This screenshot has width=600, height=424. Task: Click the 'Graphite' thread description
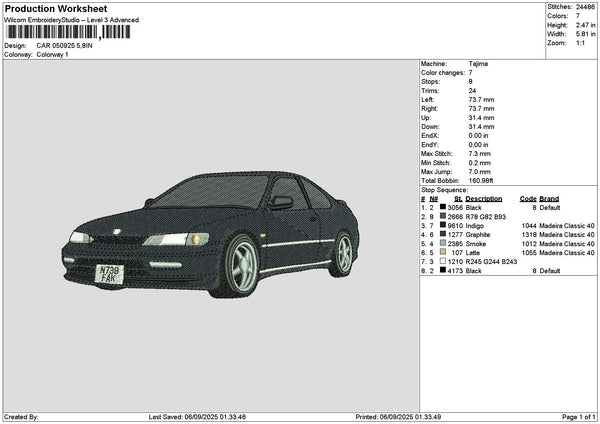478,235
